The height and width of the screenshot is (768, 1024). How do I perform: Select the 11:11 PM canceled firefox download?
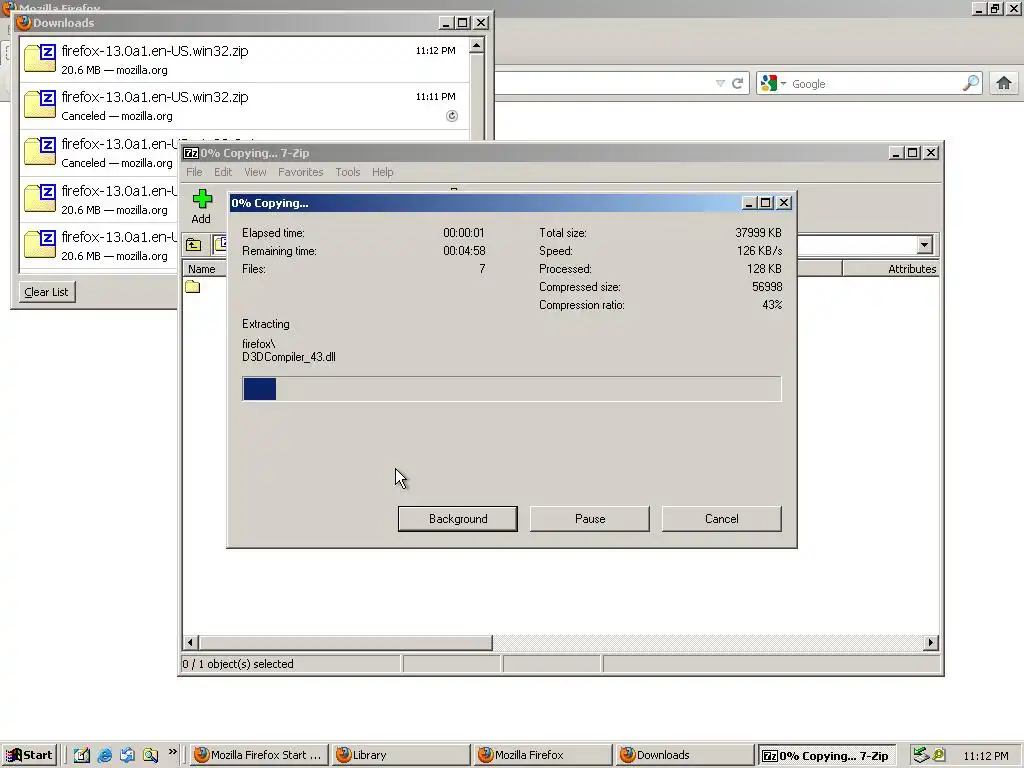pos(244,106)
